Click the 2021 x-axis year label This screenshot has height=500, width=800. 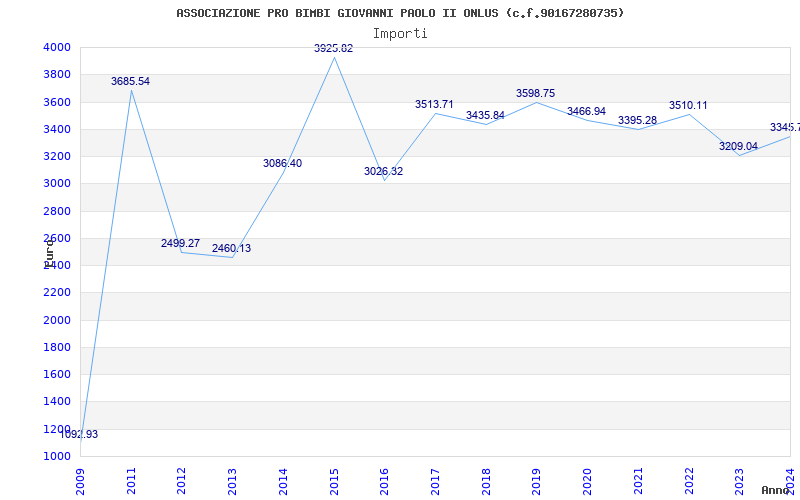(x=638, y=481)
